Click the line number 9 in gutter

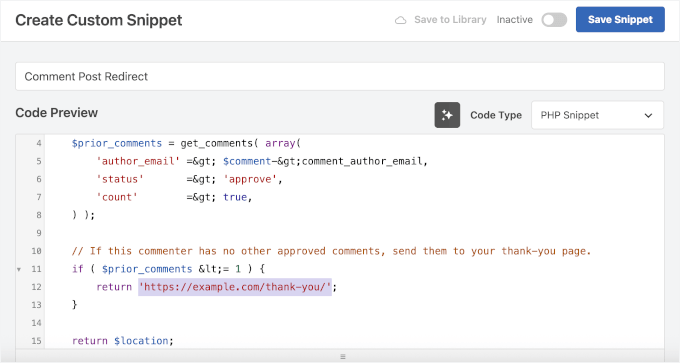(39, 233)
